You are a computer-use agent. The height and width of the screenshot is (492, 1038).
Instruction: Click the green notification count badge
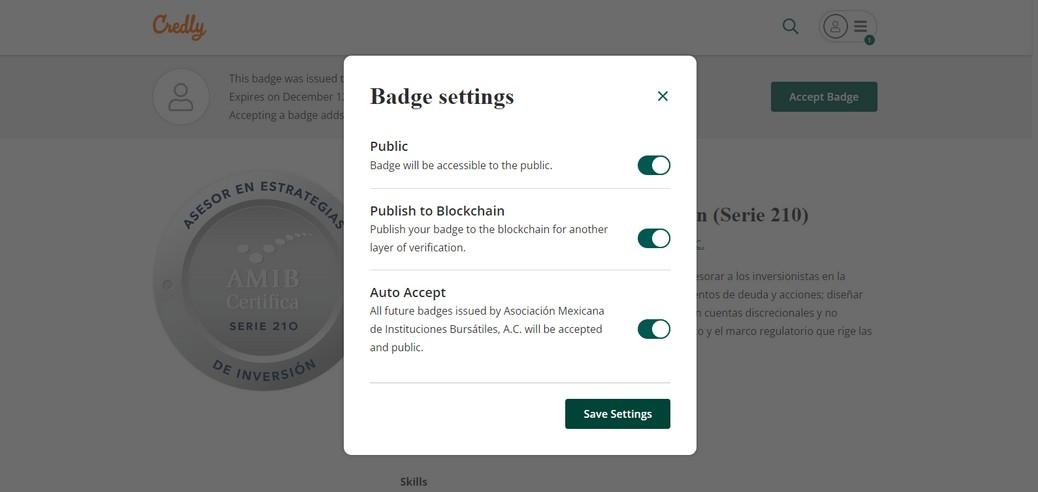tap(869, 40)
